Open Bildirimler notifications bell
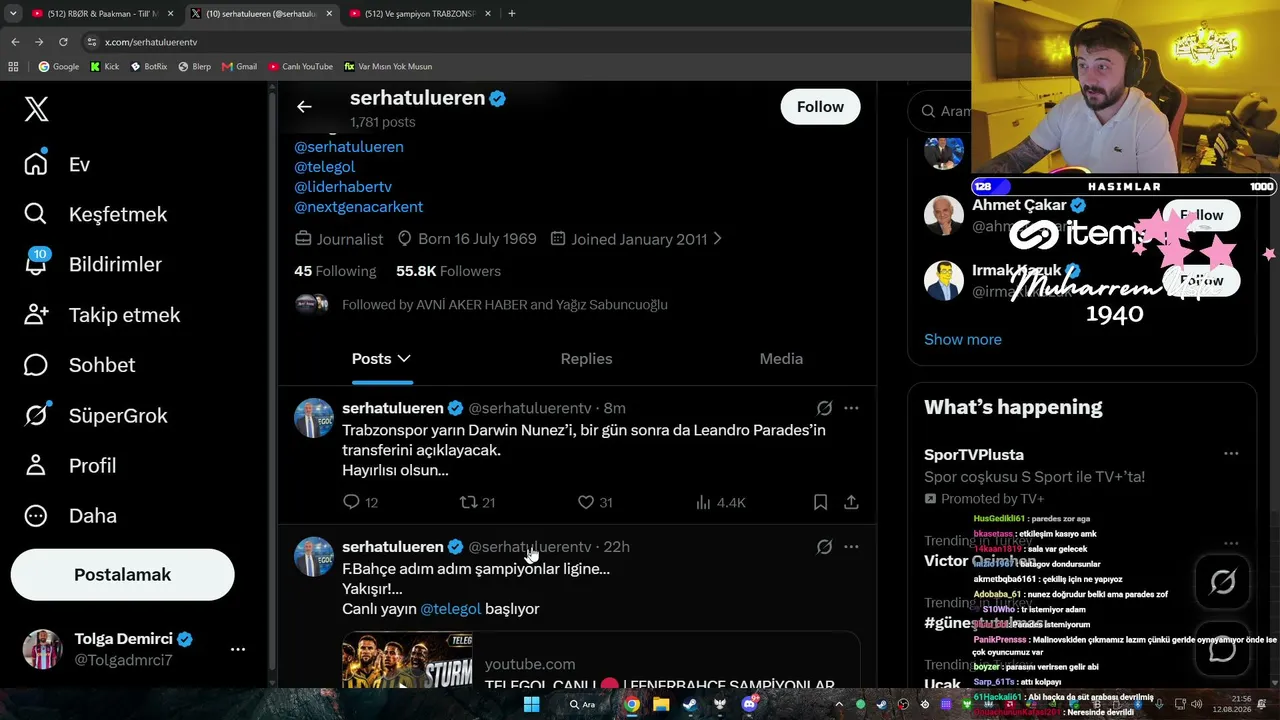 (x=92, y=264)
